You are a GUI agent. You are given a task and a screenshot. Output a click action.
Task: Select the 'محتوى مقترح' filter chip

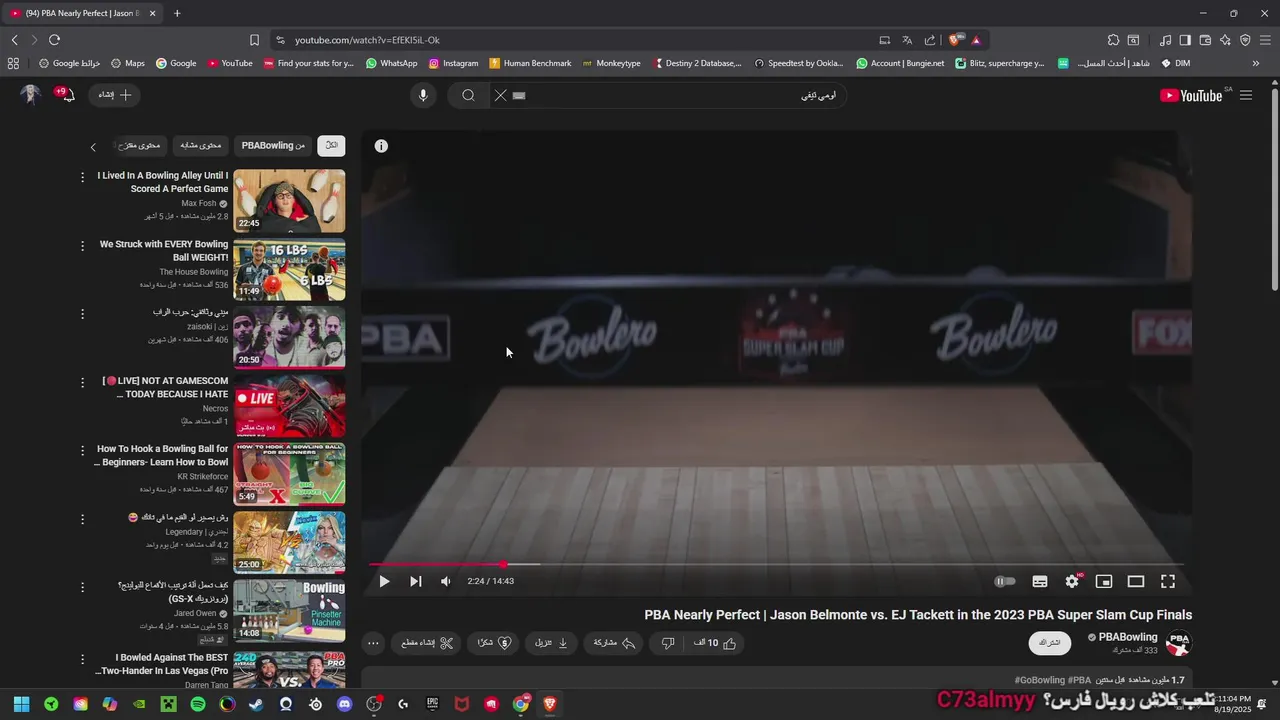click(140, 145)
